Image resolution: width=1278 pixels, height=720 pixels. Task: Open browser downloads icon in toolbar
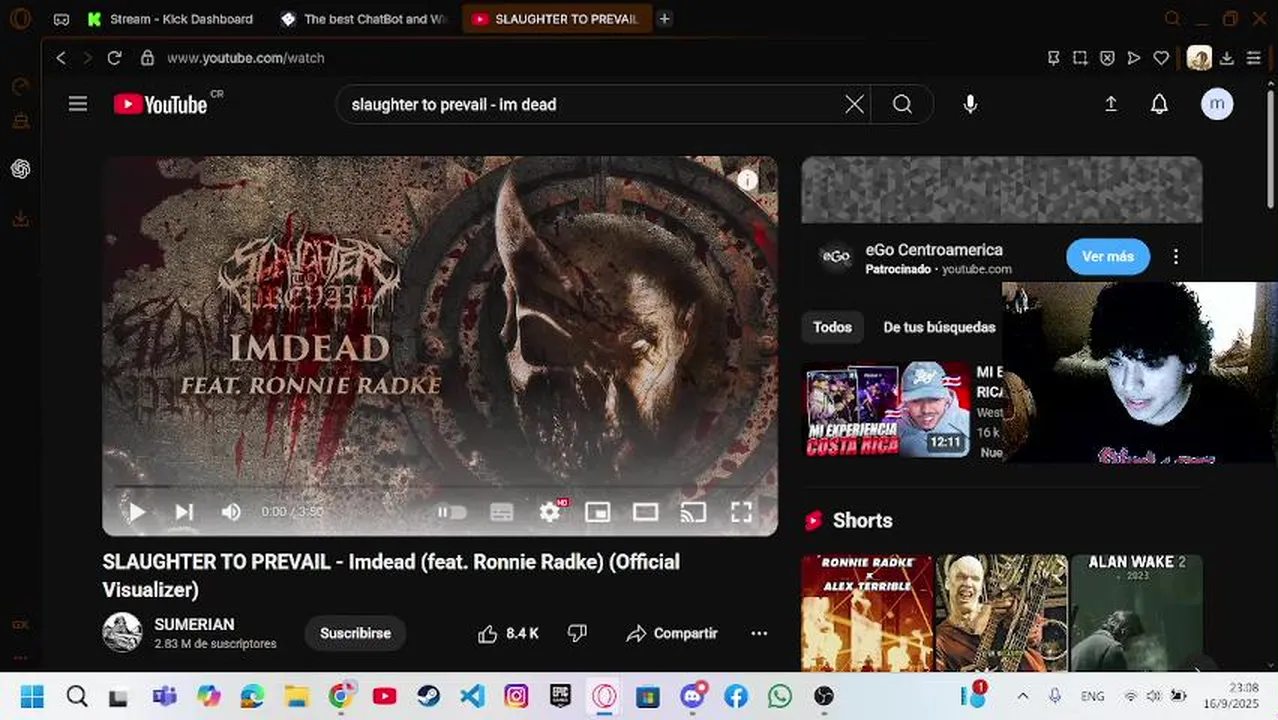coord(1227,58)
